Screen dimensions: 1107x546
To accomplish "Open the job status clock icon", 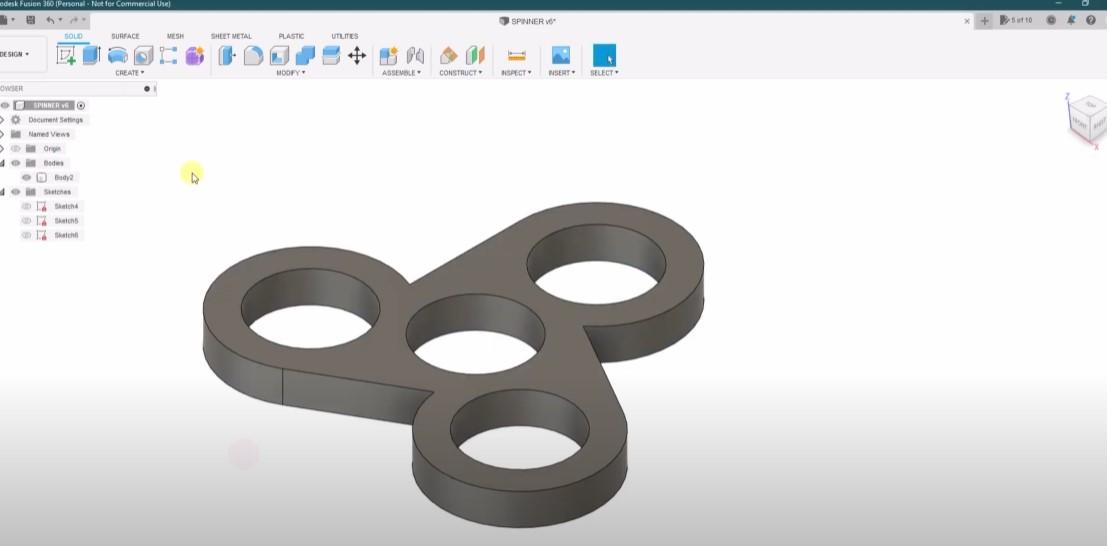I will (x=1051, y=20).
